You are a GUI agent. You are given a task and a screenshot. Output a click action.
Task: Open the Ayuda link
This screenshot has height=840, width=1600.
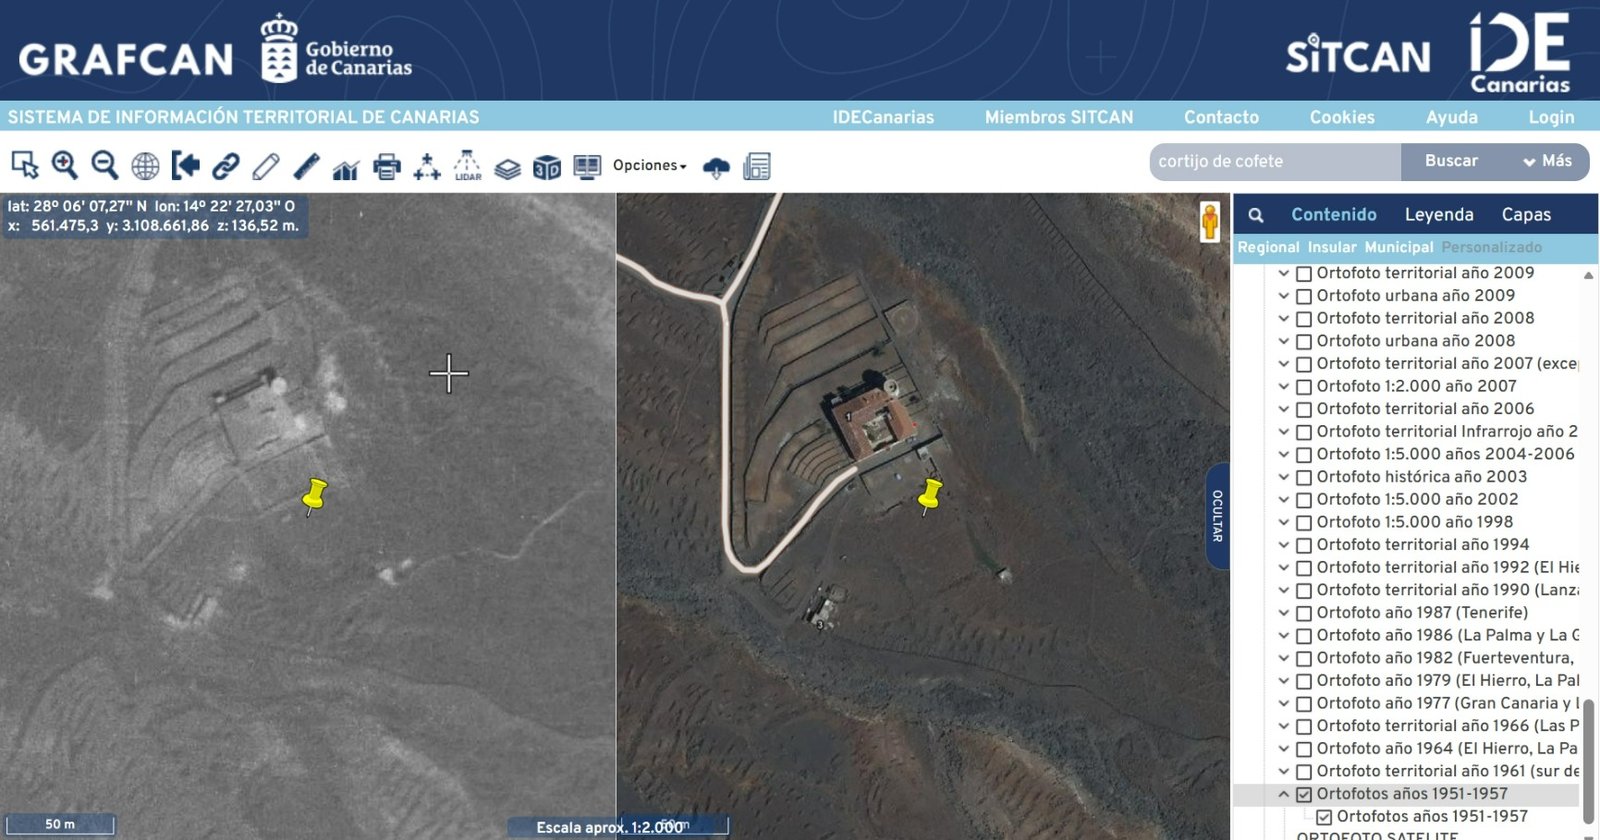1451,117
